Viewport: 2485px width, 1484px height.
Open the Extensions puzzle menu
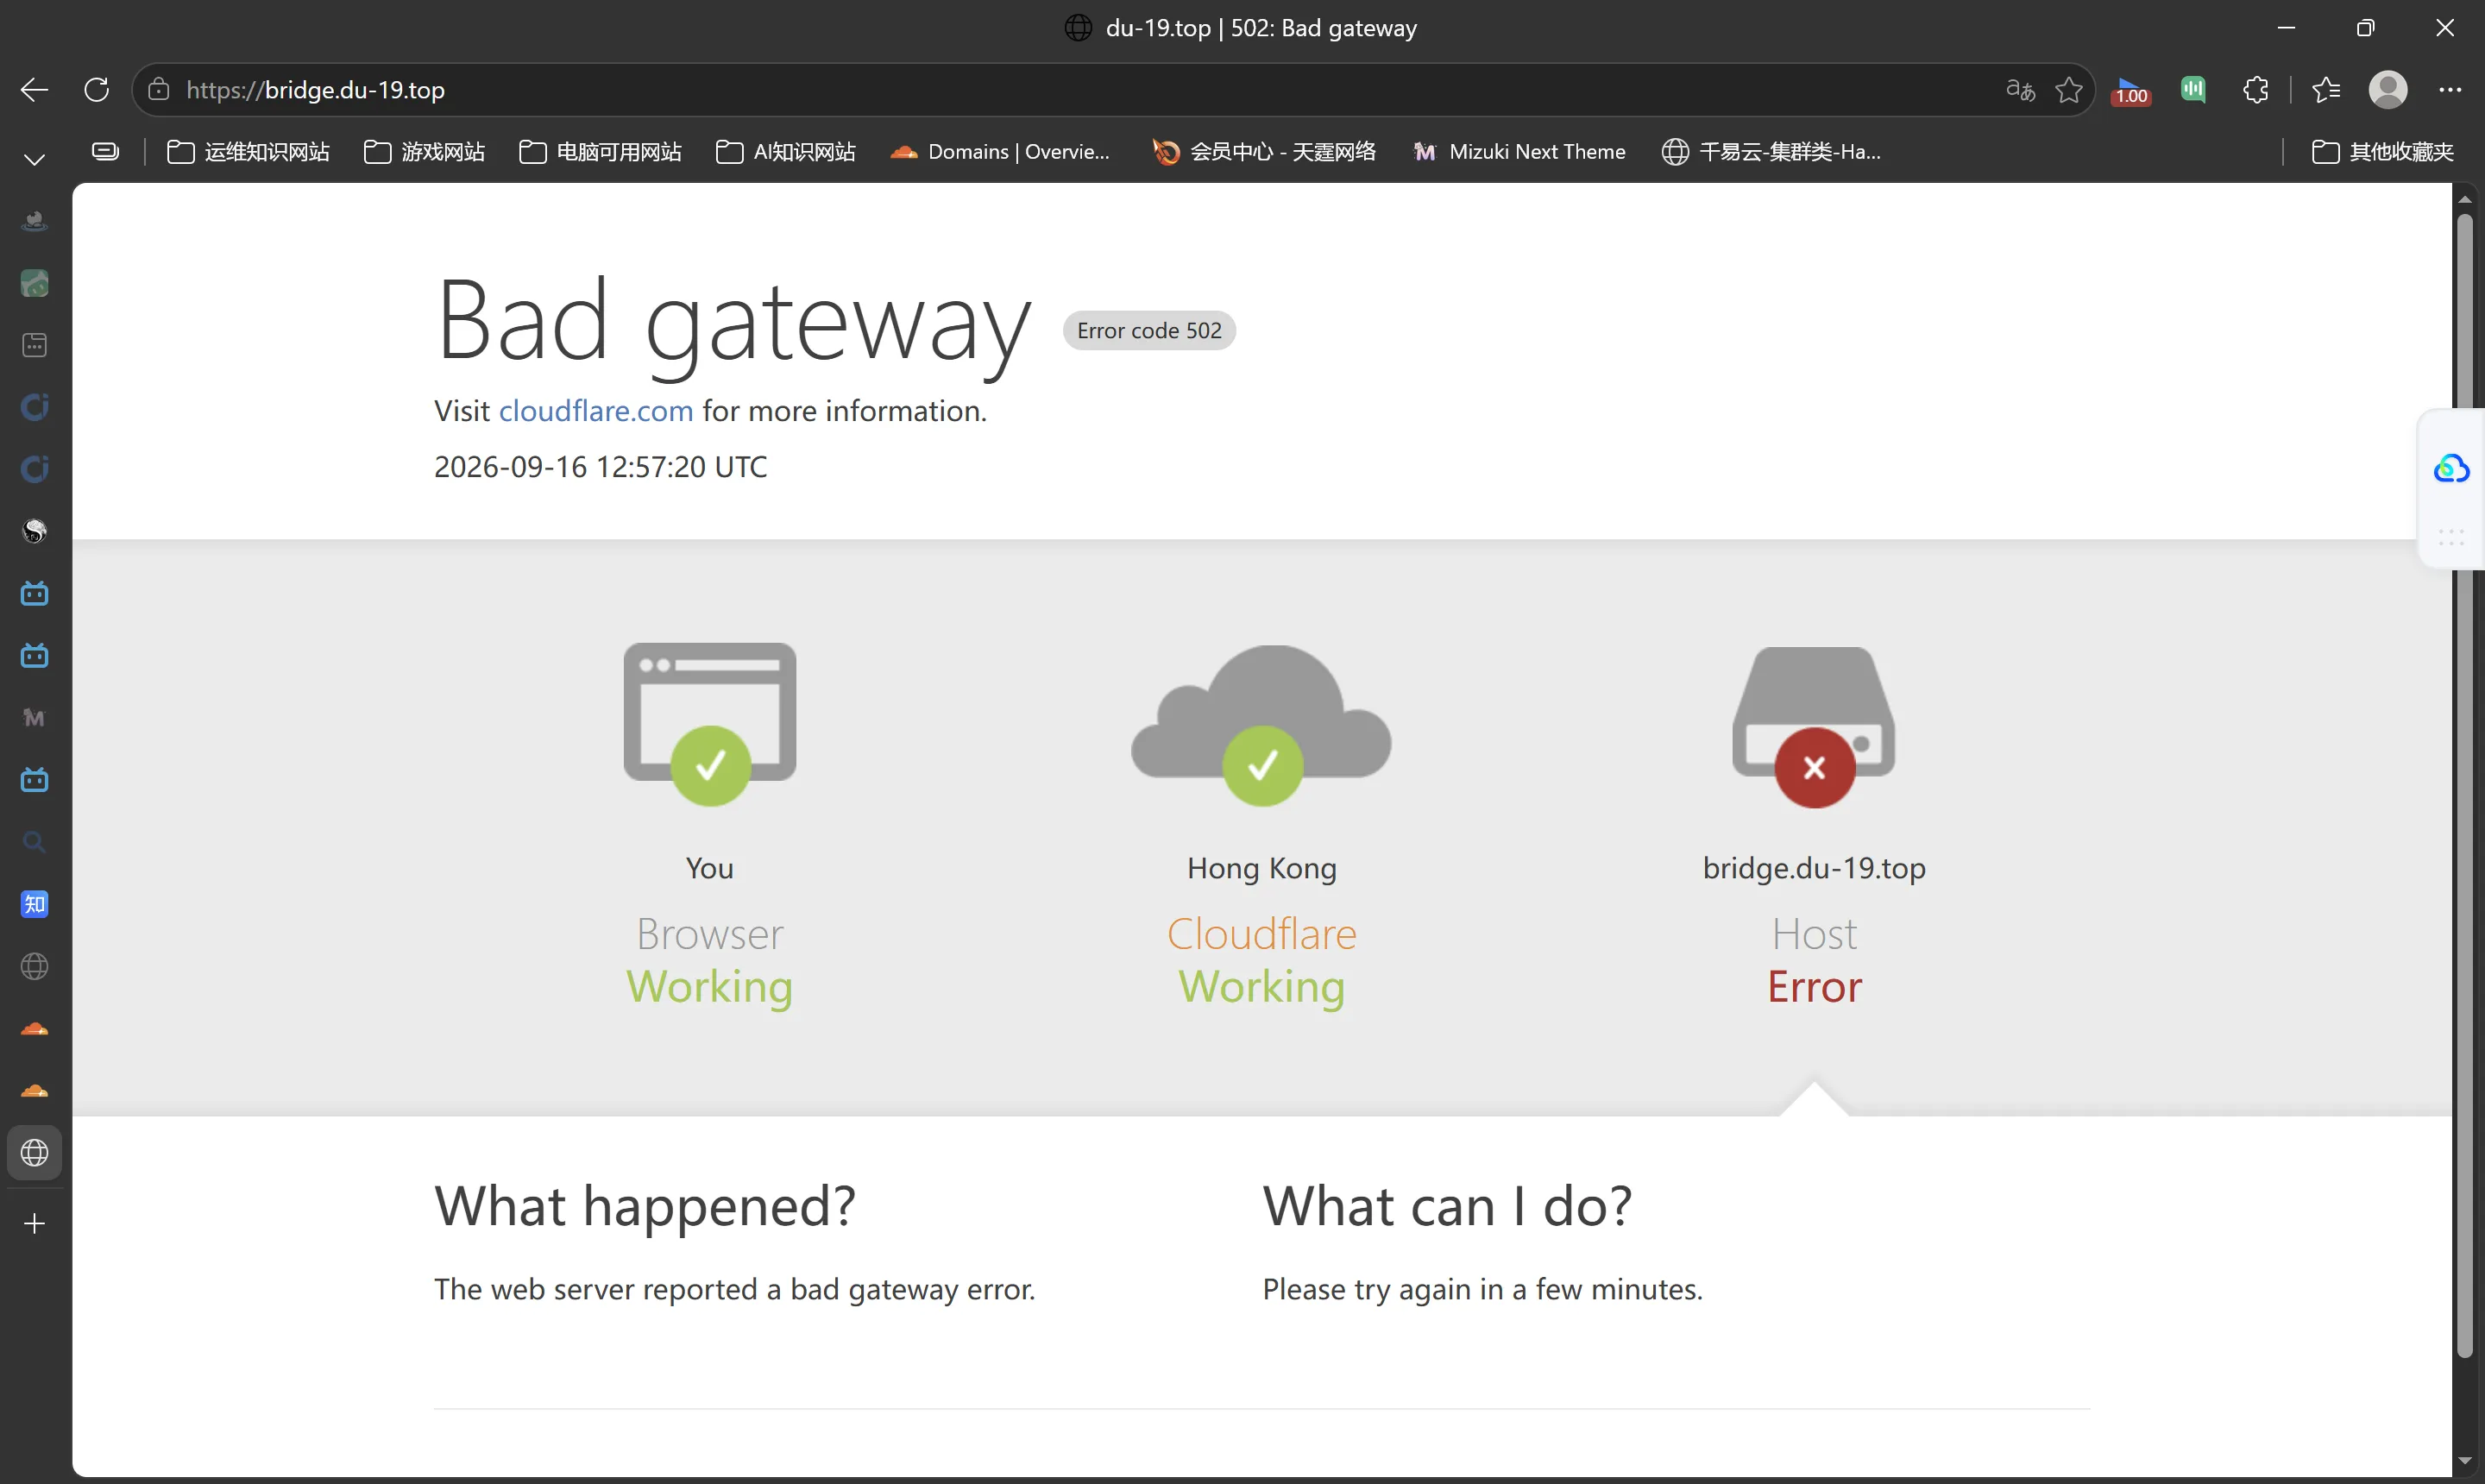pyautogui.click(x=2255, y=90)
